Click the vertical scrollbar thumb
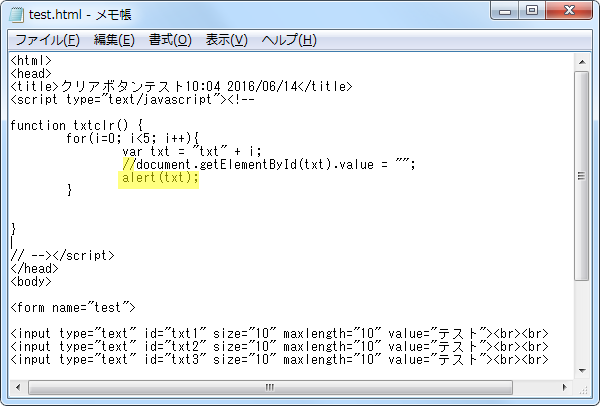600x406 pixels. [x=582, y=176]
